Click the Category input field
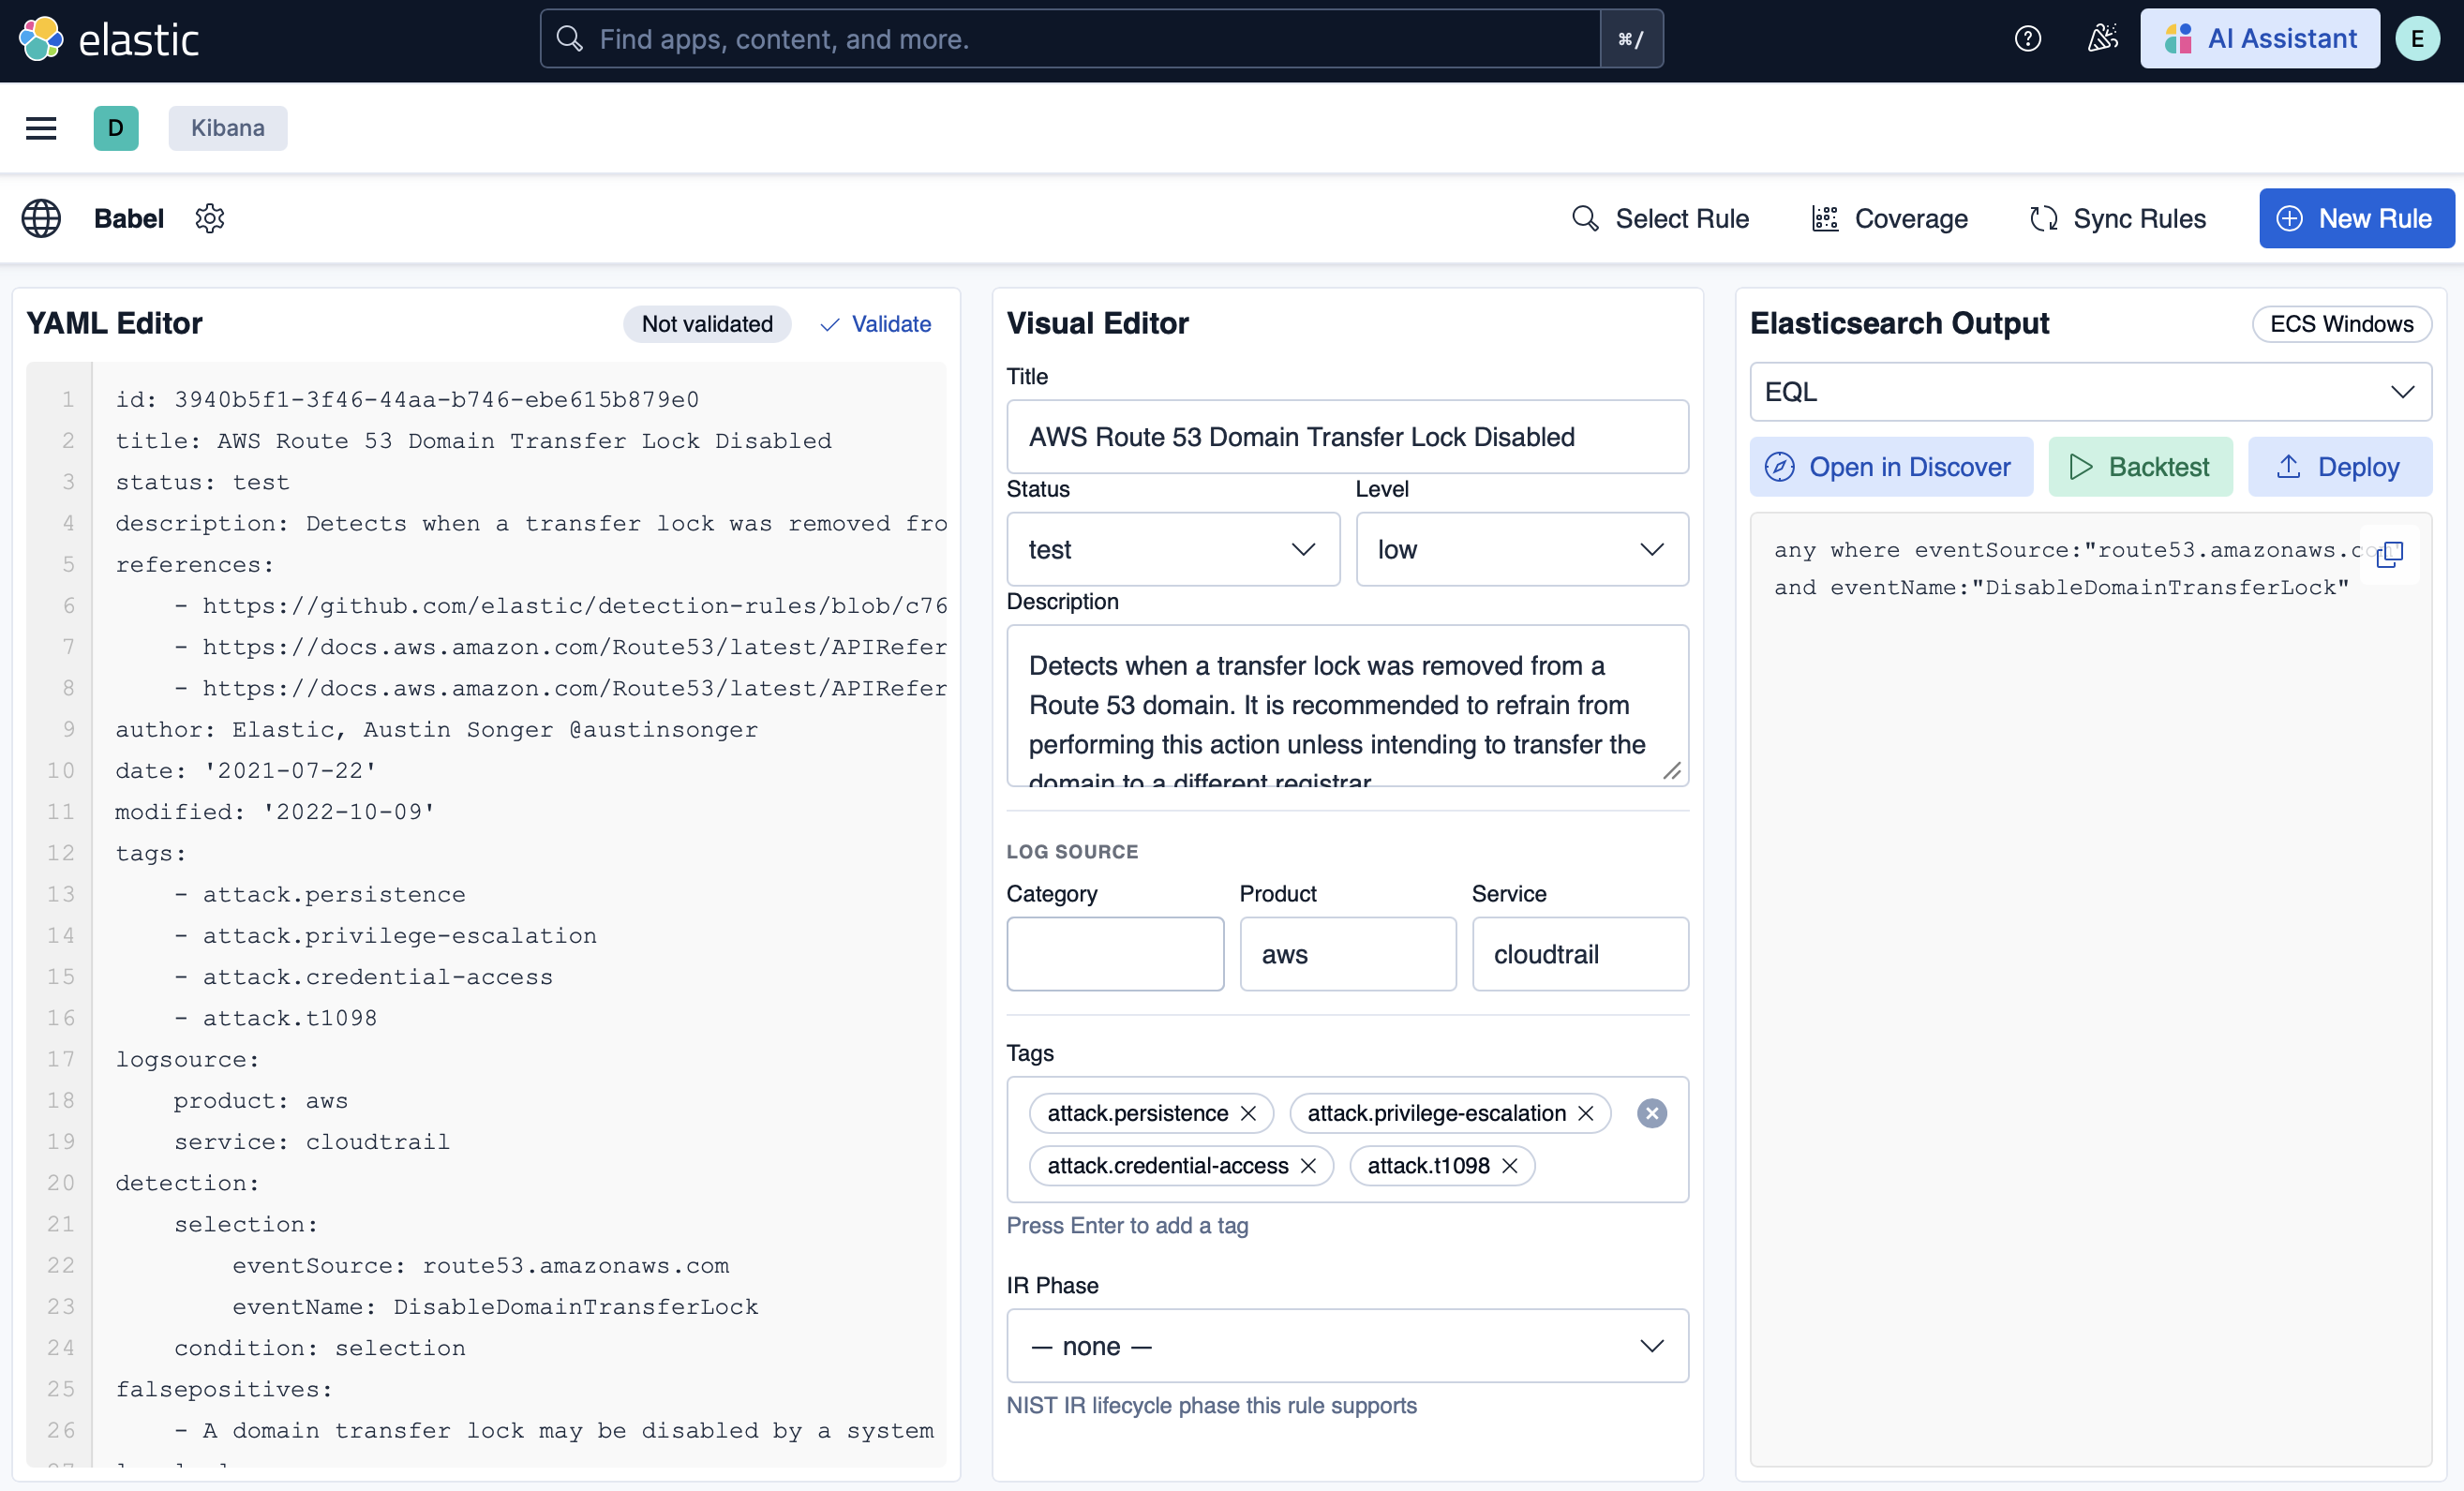The width and height of the screenshot is (2464, 1491). 1115,954
